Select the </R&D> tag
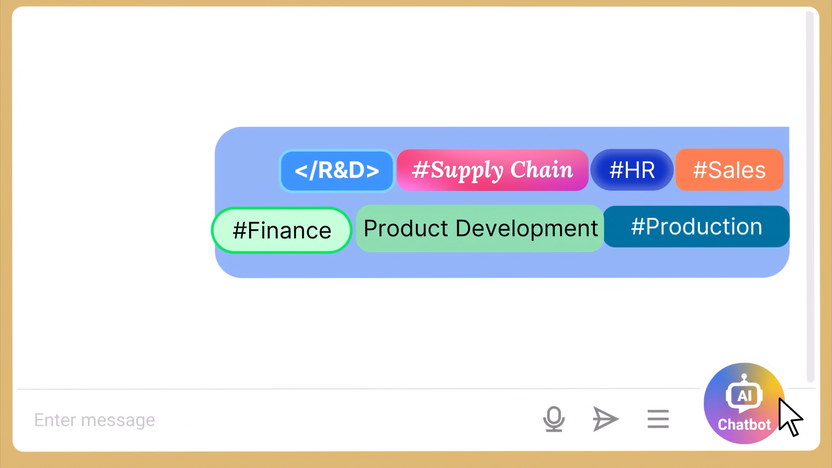 point(336,170)
